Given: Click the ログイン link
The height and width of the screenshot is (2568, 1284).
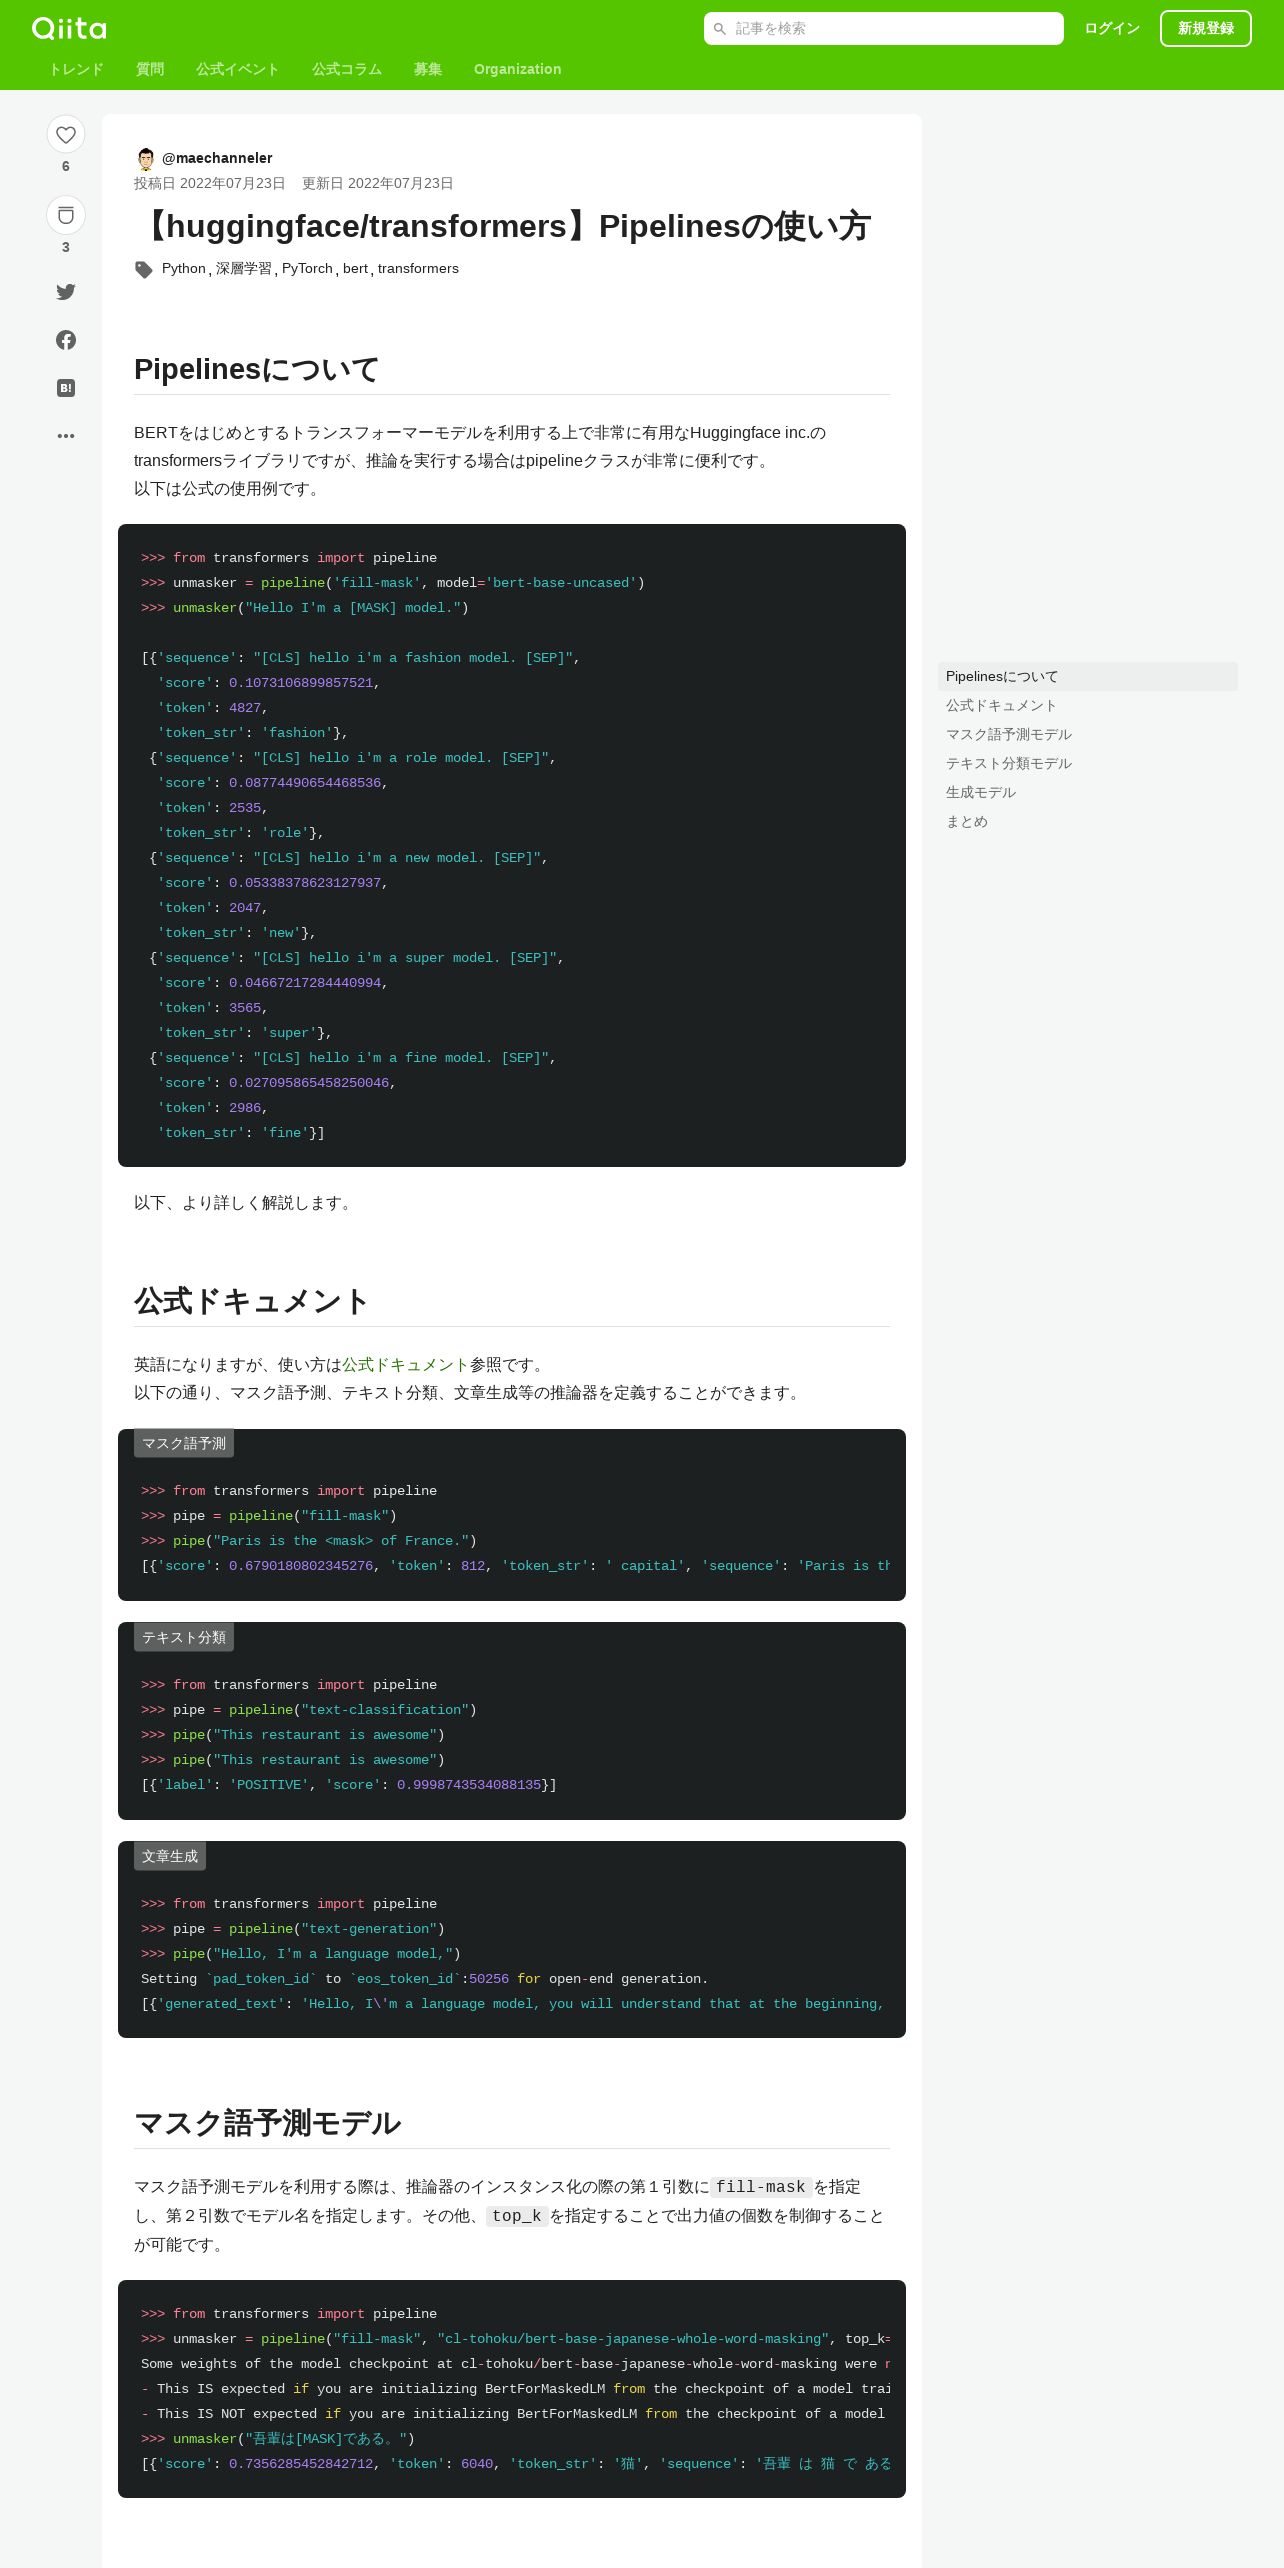Looking at the screenshot, I should pos(1112,29).
